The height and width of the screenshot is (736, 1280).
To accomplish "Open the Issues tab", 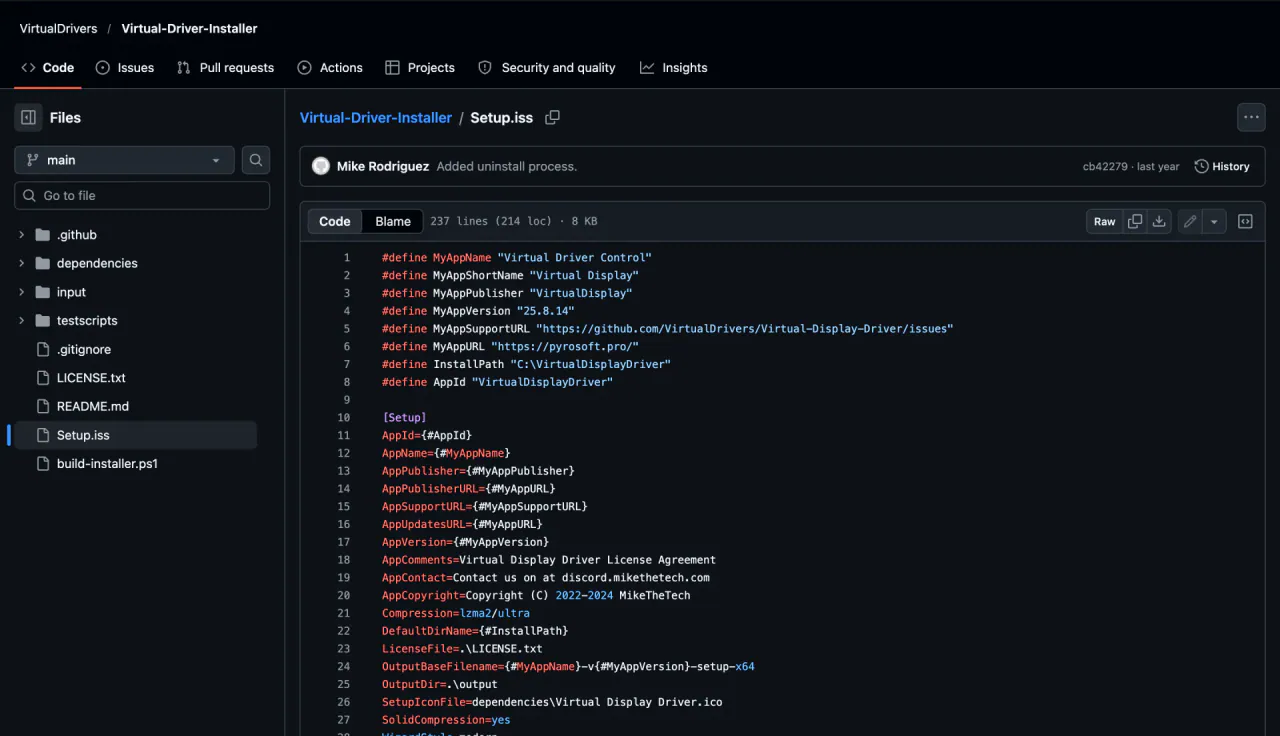I will pyautogui.click(x=125, y=68).
